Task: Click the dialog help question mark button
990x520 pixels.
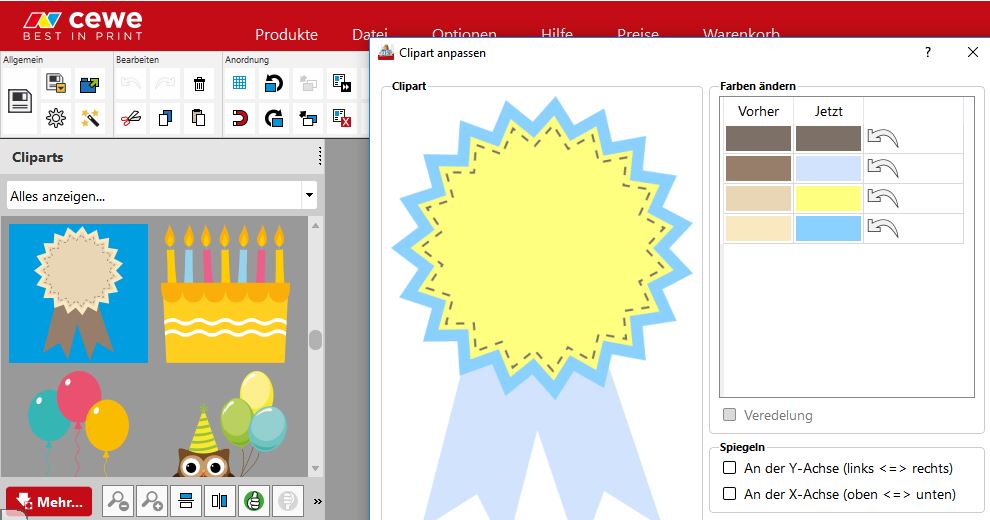Action: (928, 52)
